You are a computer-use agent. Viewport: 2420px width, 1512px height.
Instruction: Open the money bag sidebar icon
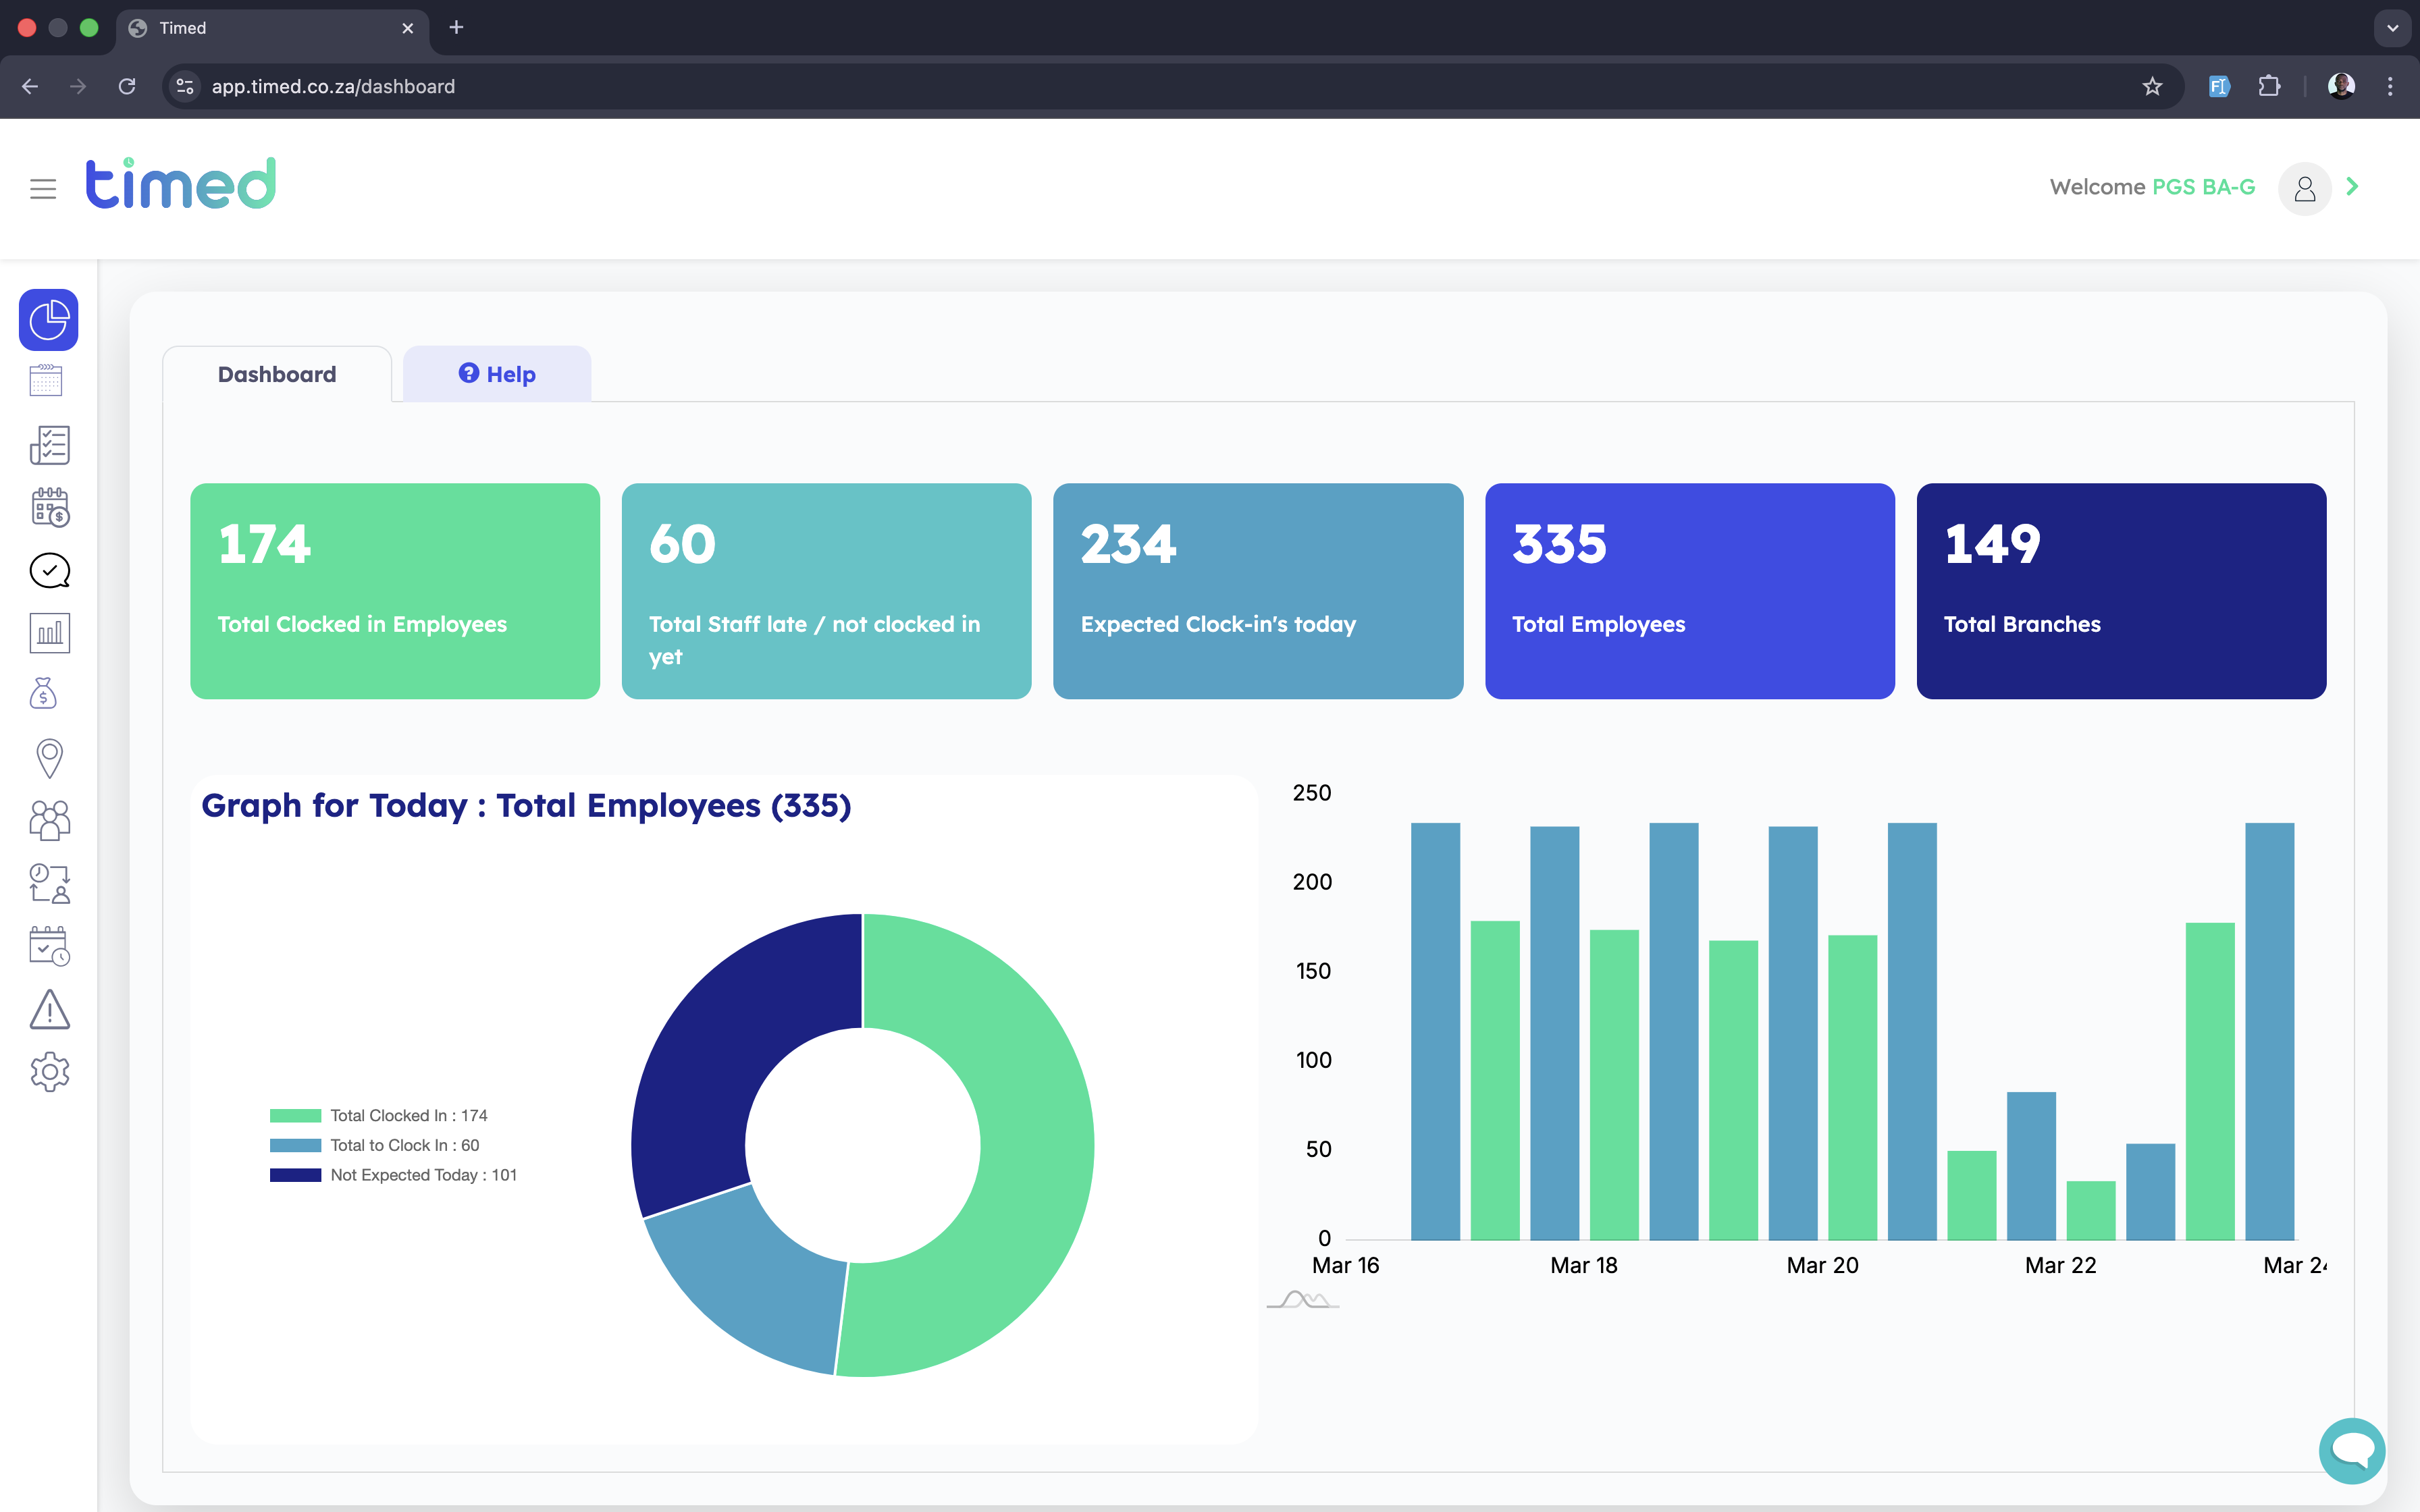44,694
